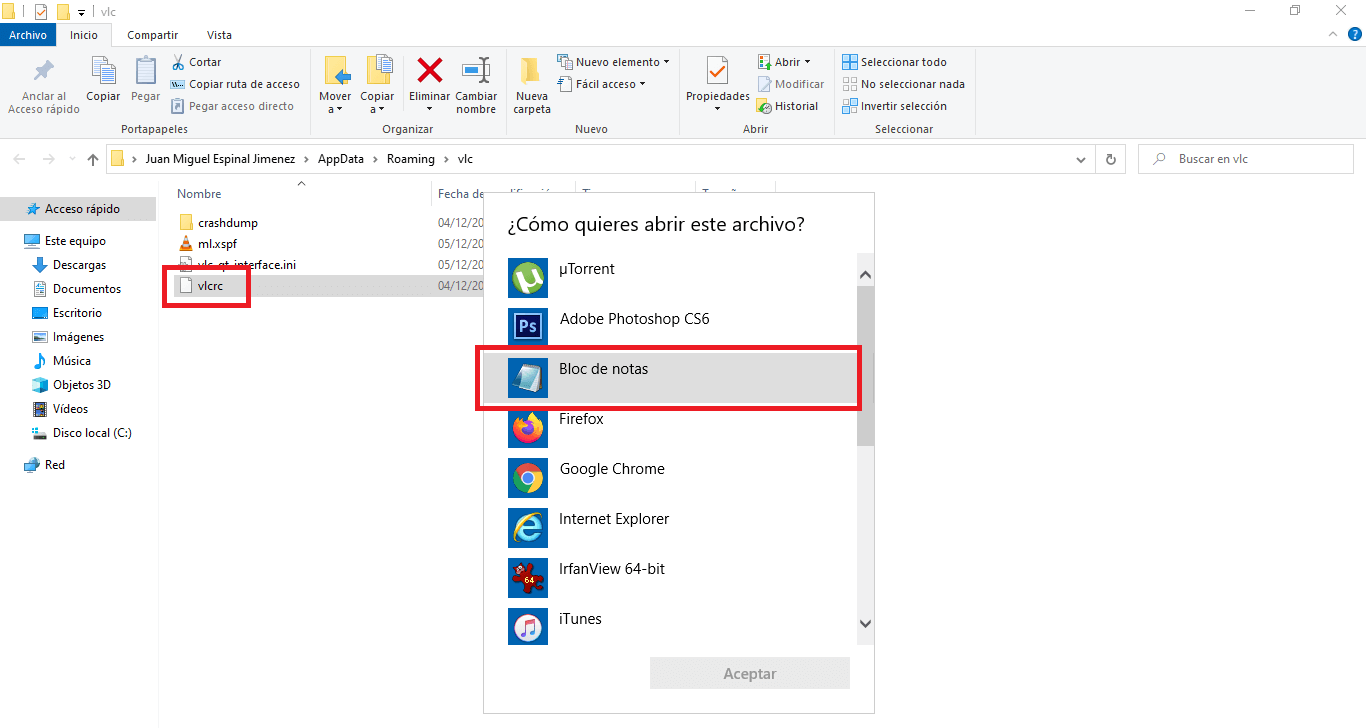This screenshot has width=1366, height=728.
Task: Click Juan Miguel Espinal Jimenez breadcrumb
Action: point(220,159)
